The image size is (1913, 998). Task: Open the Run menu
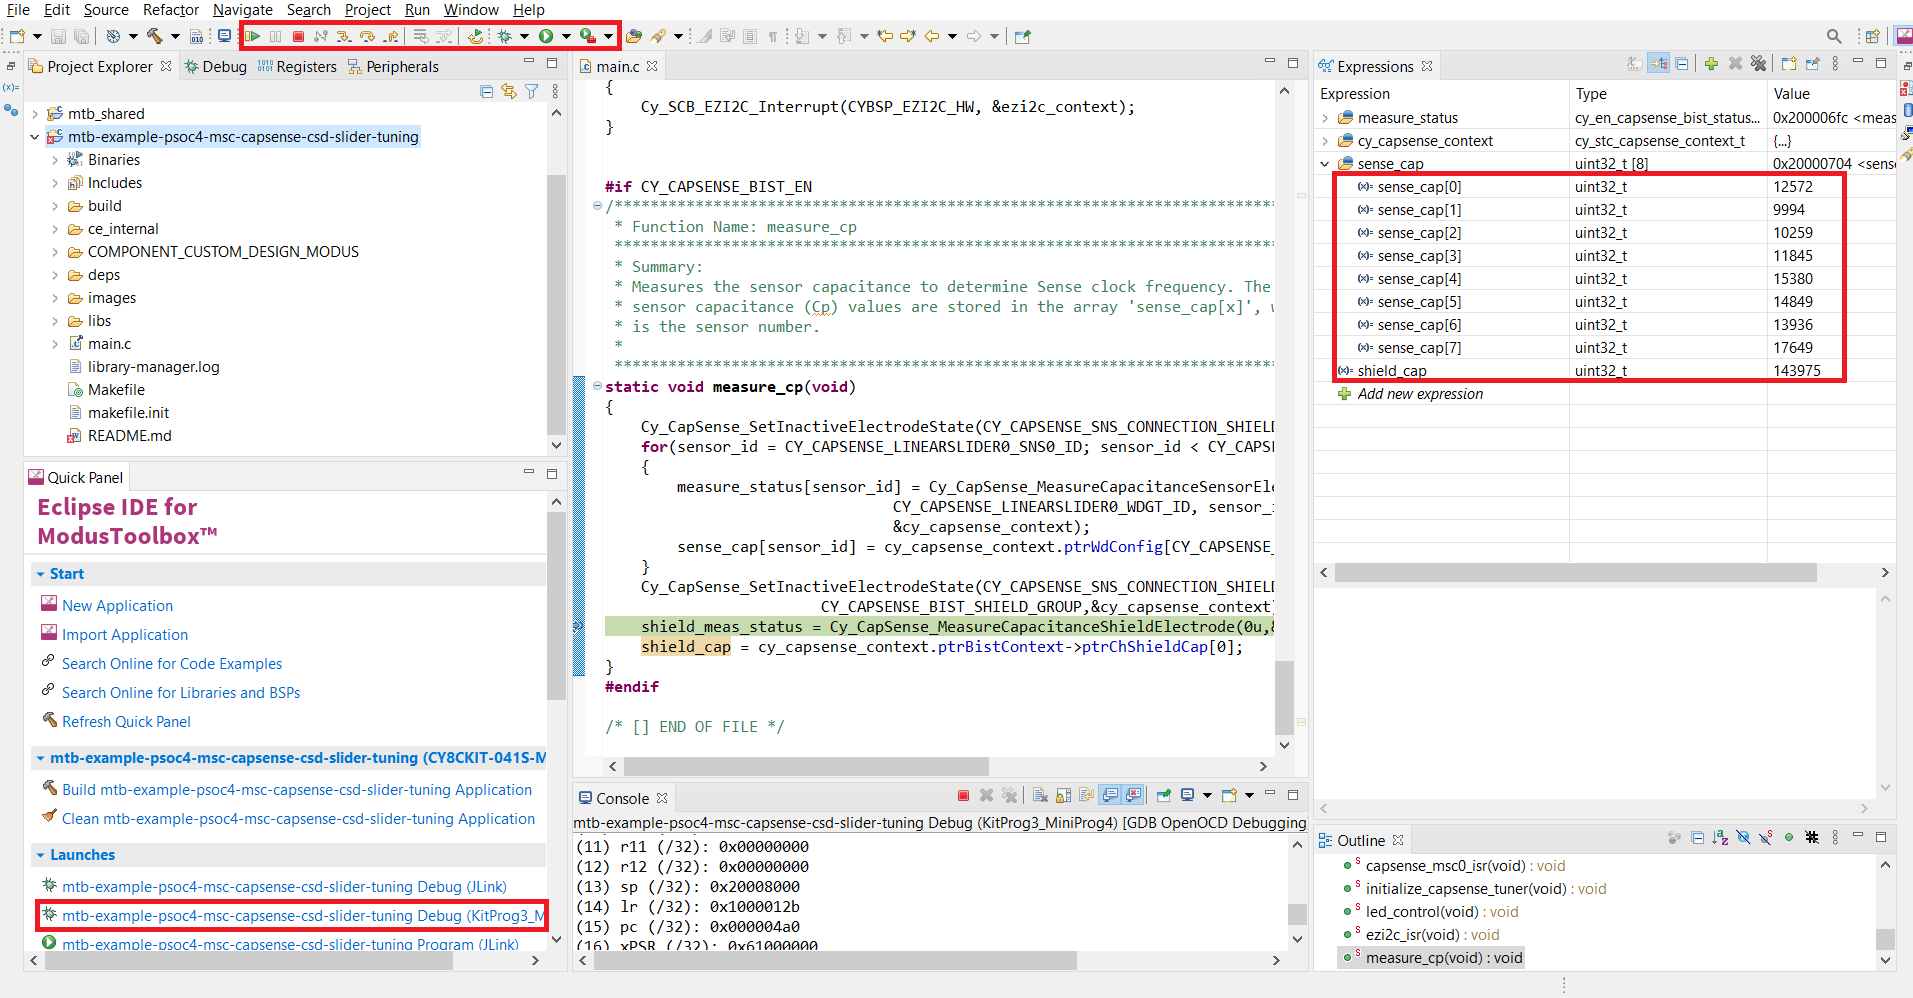(x=417, y=10)
